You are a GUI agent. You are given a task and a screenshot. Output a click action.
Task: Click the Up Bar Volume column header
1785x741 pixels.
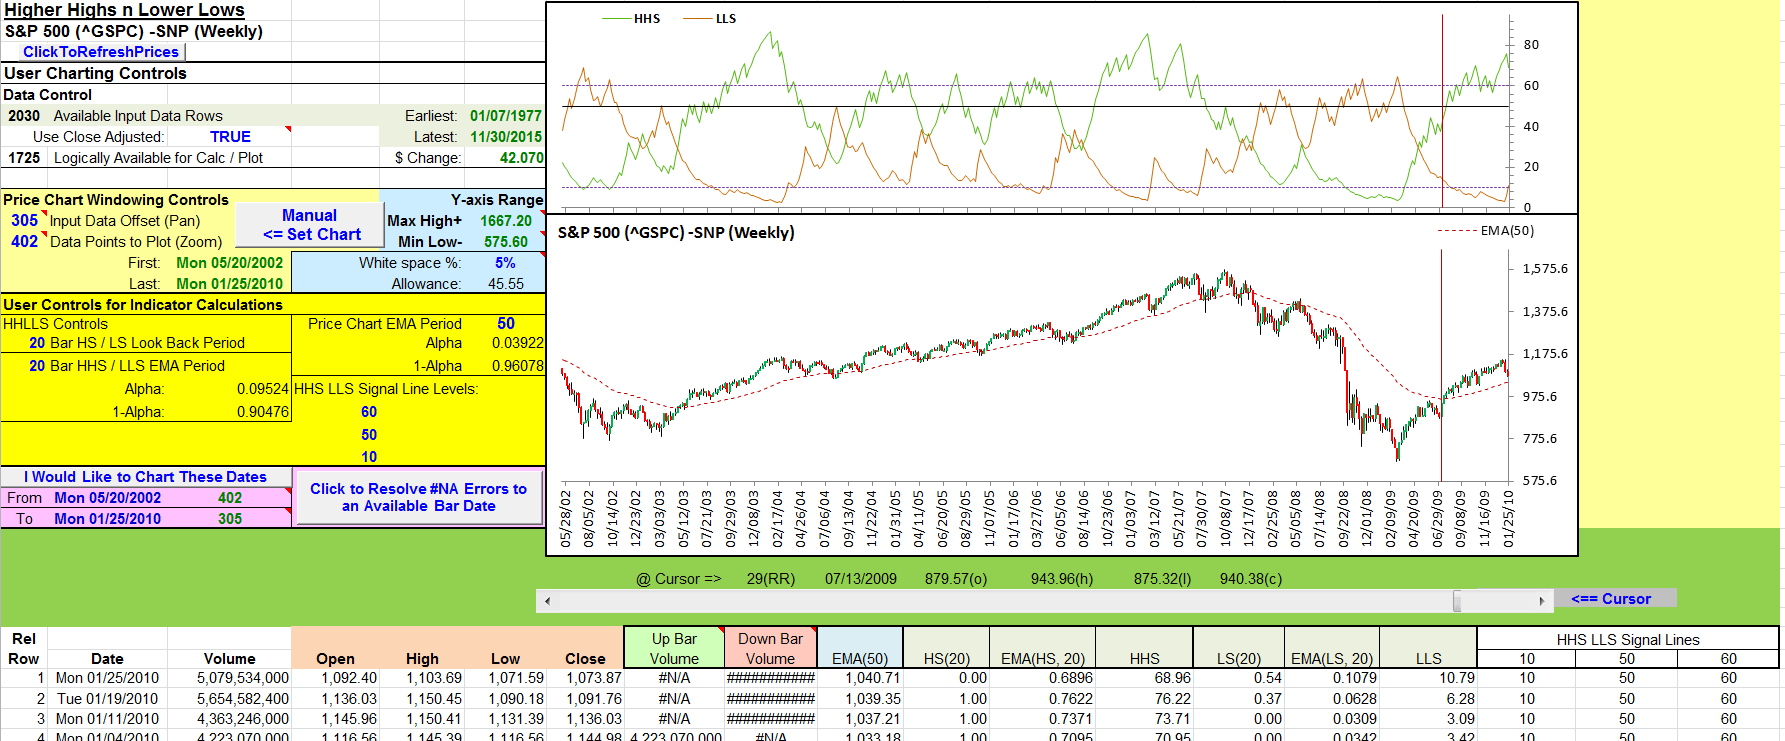click(674, 648)
